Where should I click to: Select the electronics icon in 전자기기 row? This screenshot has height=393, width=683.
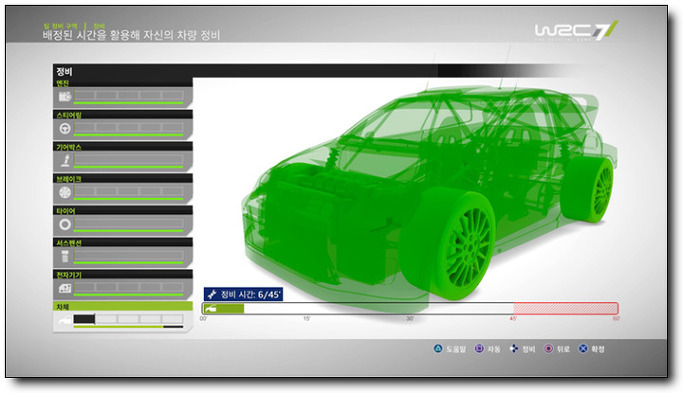coord(65,288)
